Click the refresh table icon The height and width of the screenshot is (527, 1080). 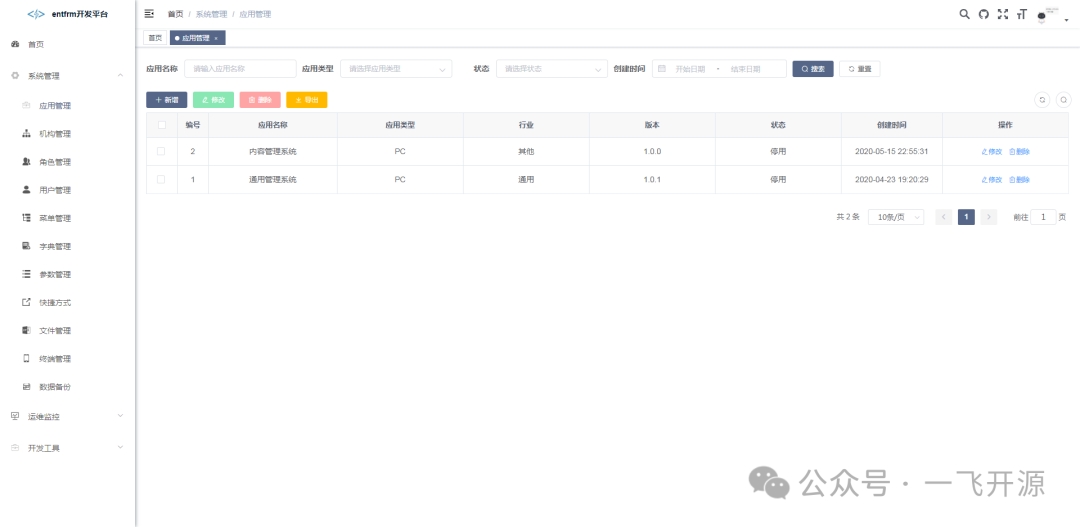1042,100
